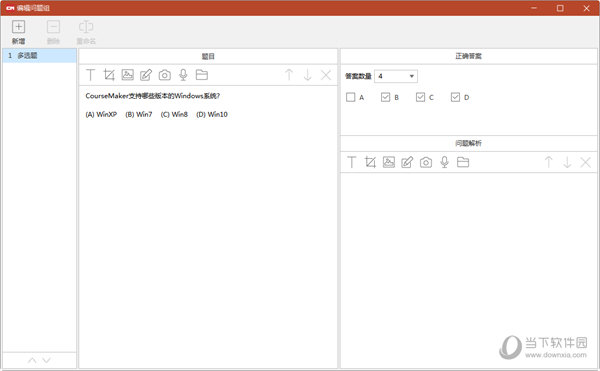Select question 1 多选题 in list
This screenshot has height=371, width=600.
pyautogui.click(x=39, y=55)
